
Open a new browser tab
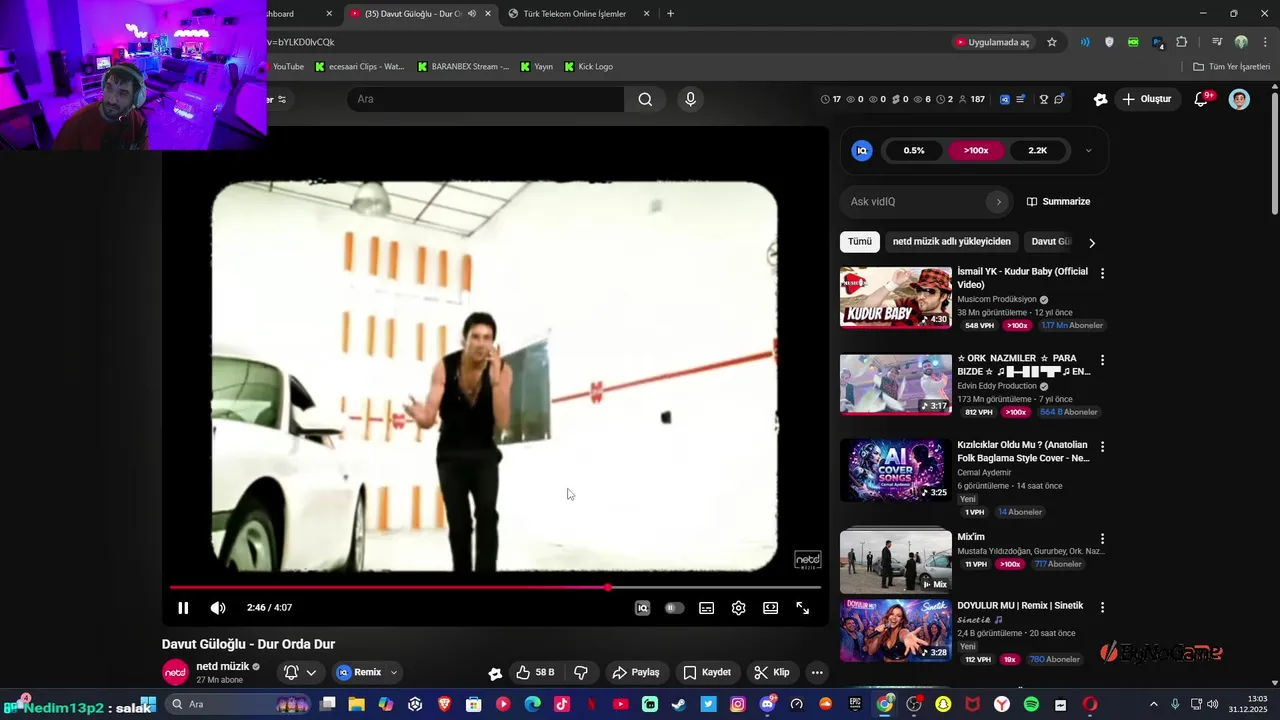(x=670, y=14)
